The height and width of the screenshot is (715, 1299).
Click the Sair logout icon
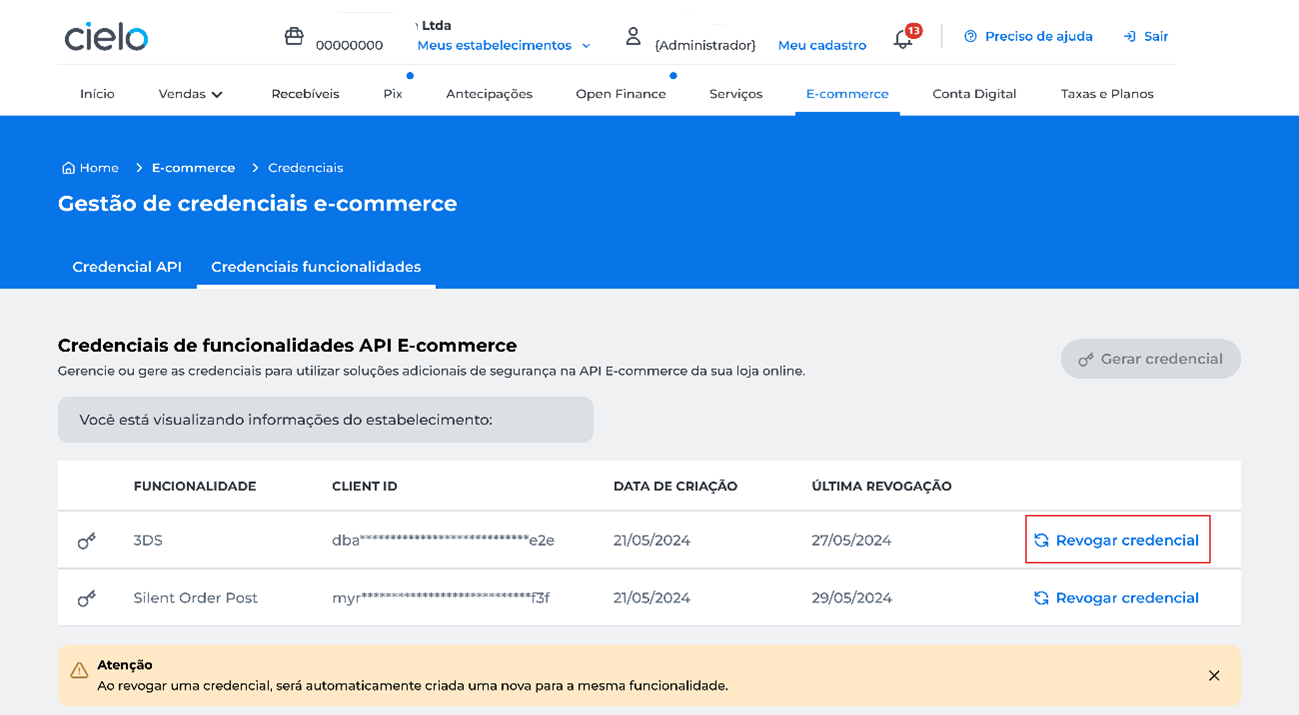[x=1130, y=36]
